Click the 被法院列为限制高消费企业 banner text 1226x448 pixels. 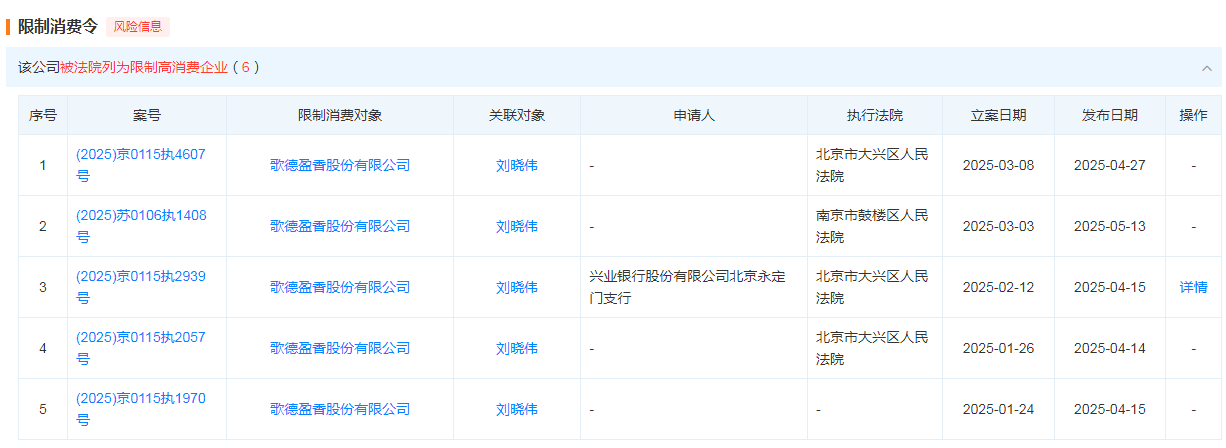tap(144, 67)
